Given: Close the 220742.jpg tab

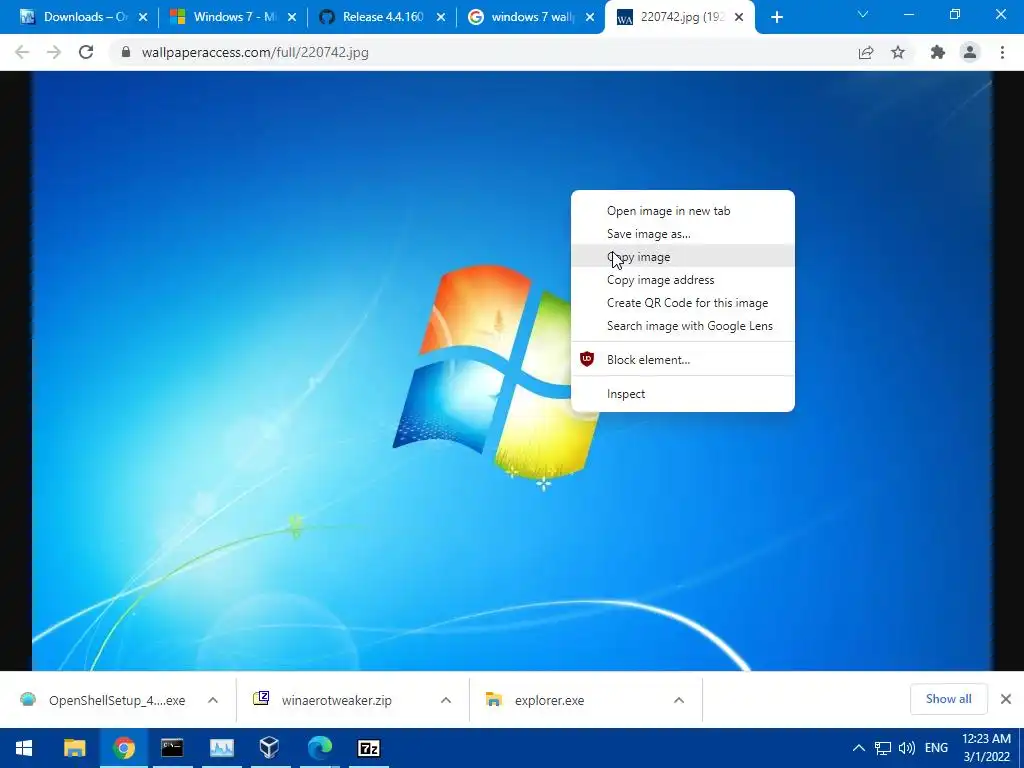Looking at the screenshot, I should 739,18.
